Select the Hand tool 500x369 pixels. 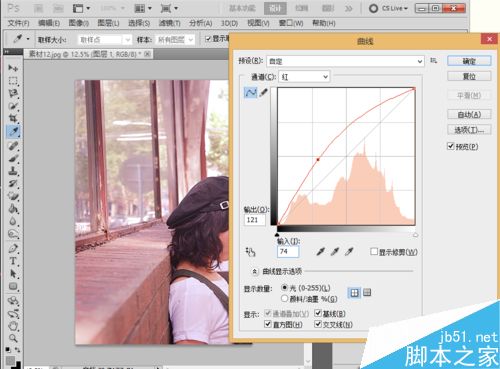coord(13,325)
